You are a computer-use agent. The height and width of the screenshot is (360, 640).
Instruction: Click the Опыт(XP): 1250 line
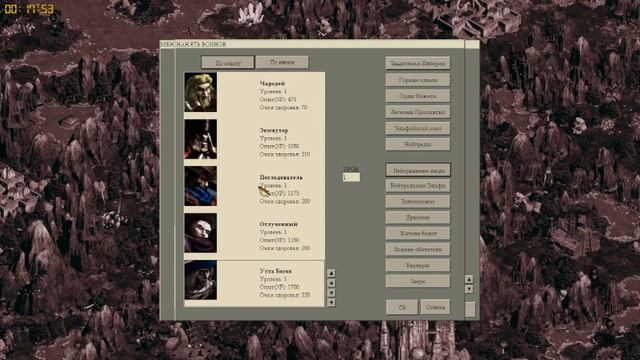pos(279,240)
